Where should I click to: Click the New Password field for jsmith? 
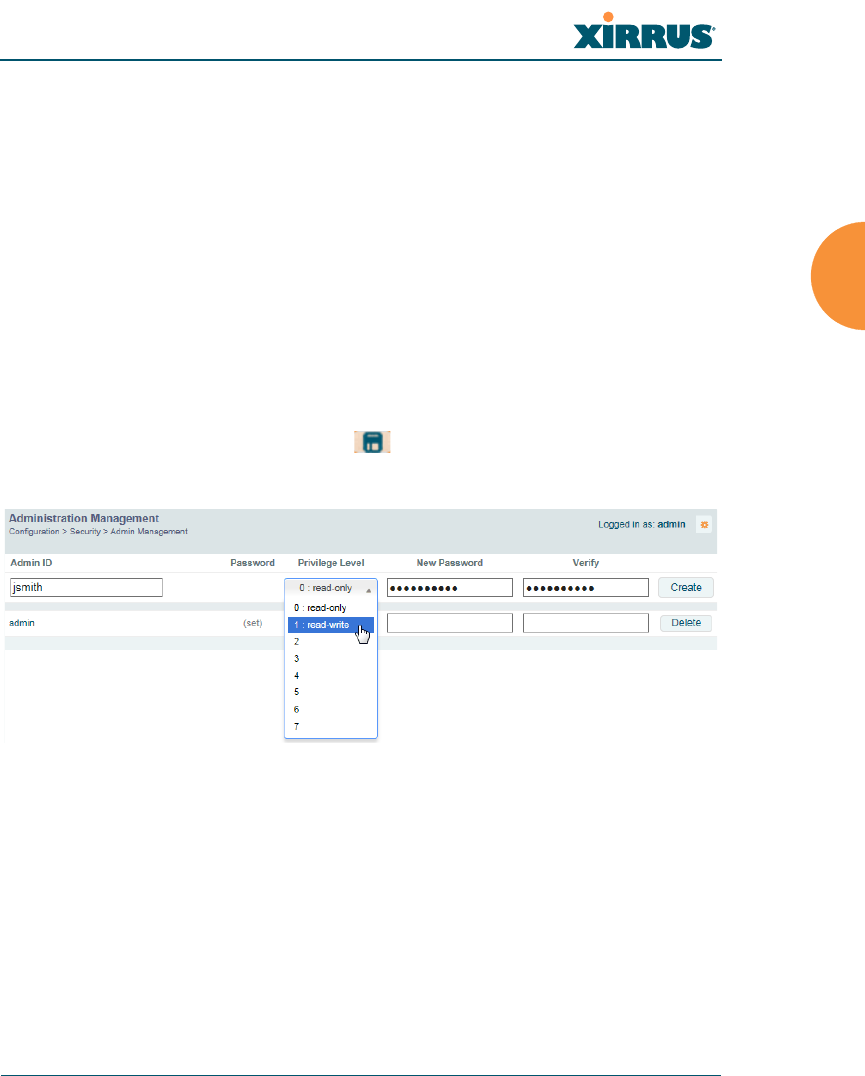pyautogui.click(x=450, y=587)
